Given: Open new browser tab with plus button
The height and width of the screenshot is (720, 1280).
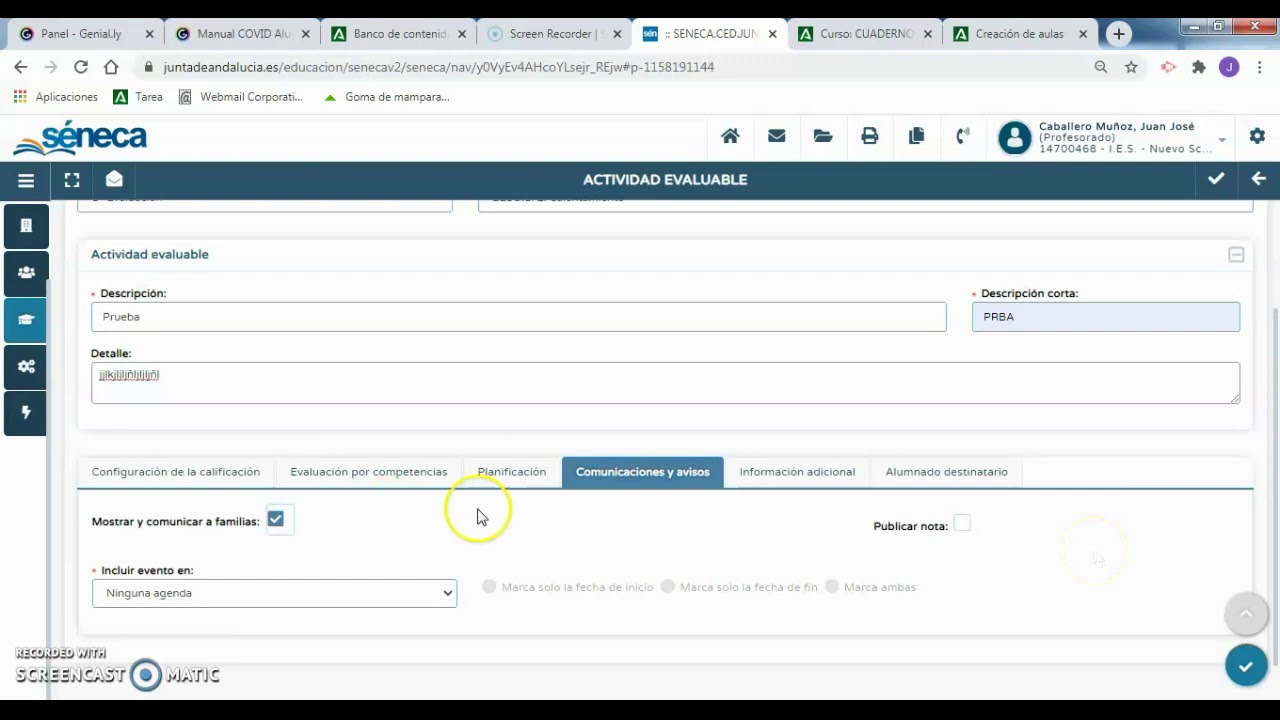Looking at the screenshot, I should coord(1119,34).
